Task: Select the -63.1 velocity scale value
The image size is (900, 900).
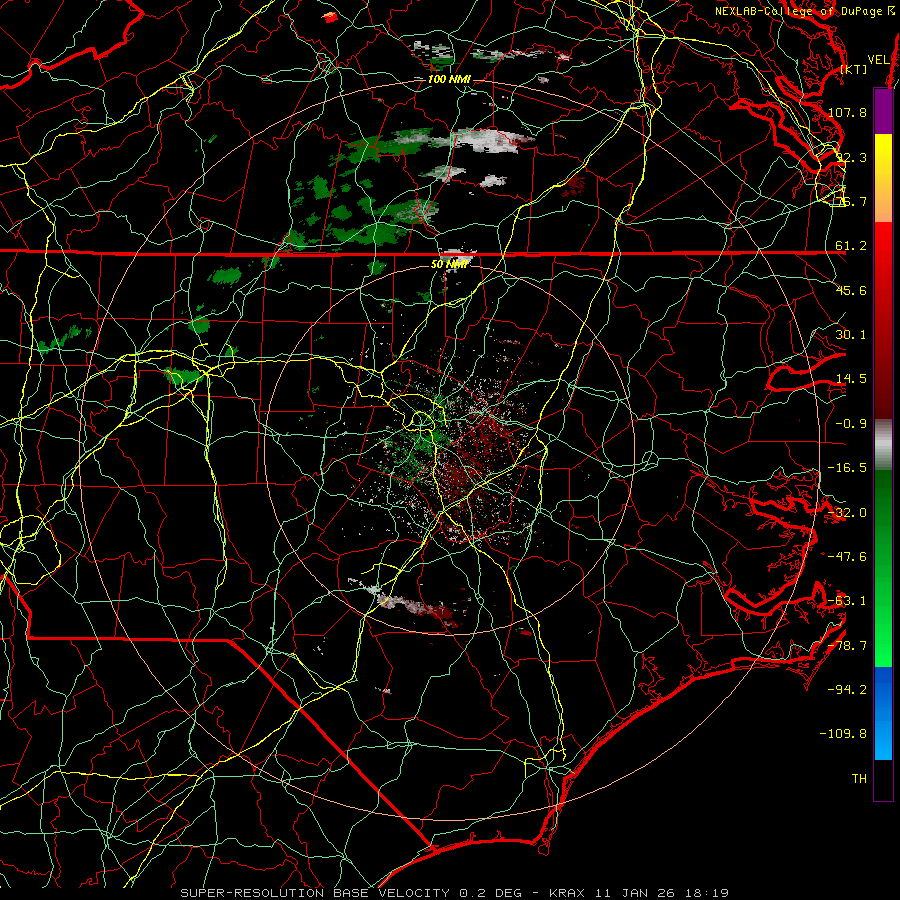Action: click(847, 601)
